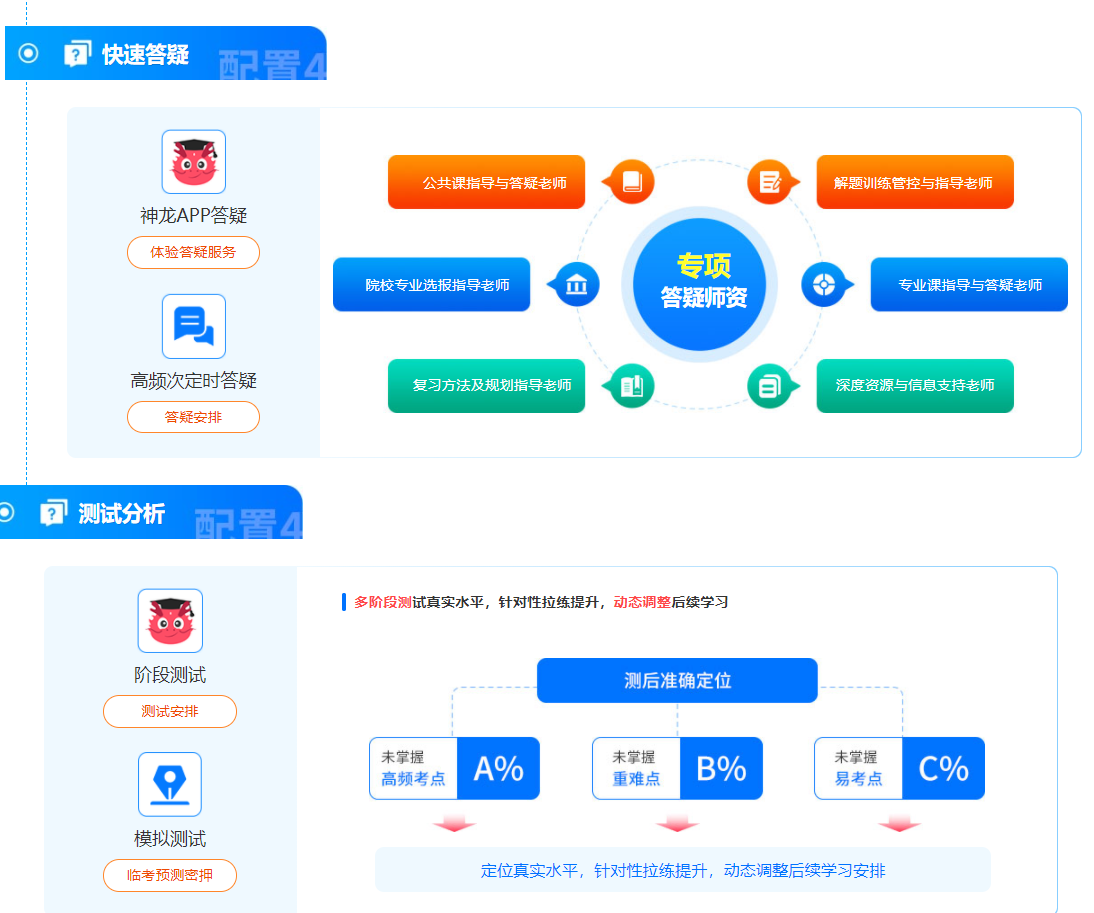Select 院校专业选报指导老师 blue label
Viewport: 1094px width, 913px height.
click(x=431, y=285)
